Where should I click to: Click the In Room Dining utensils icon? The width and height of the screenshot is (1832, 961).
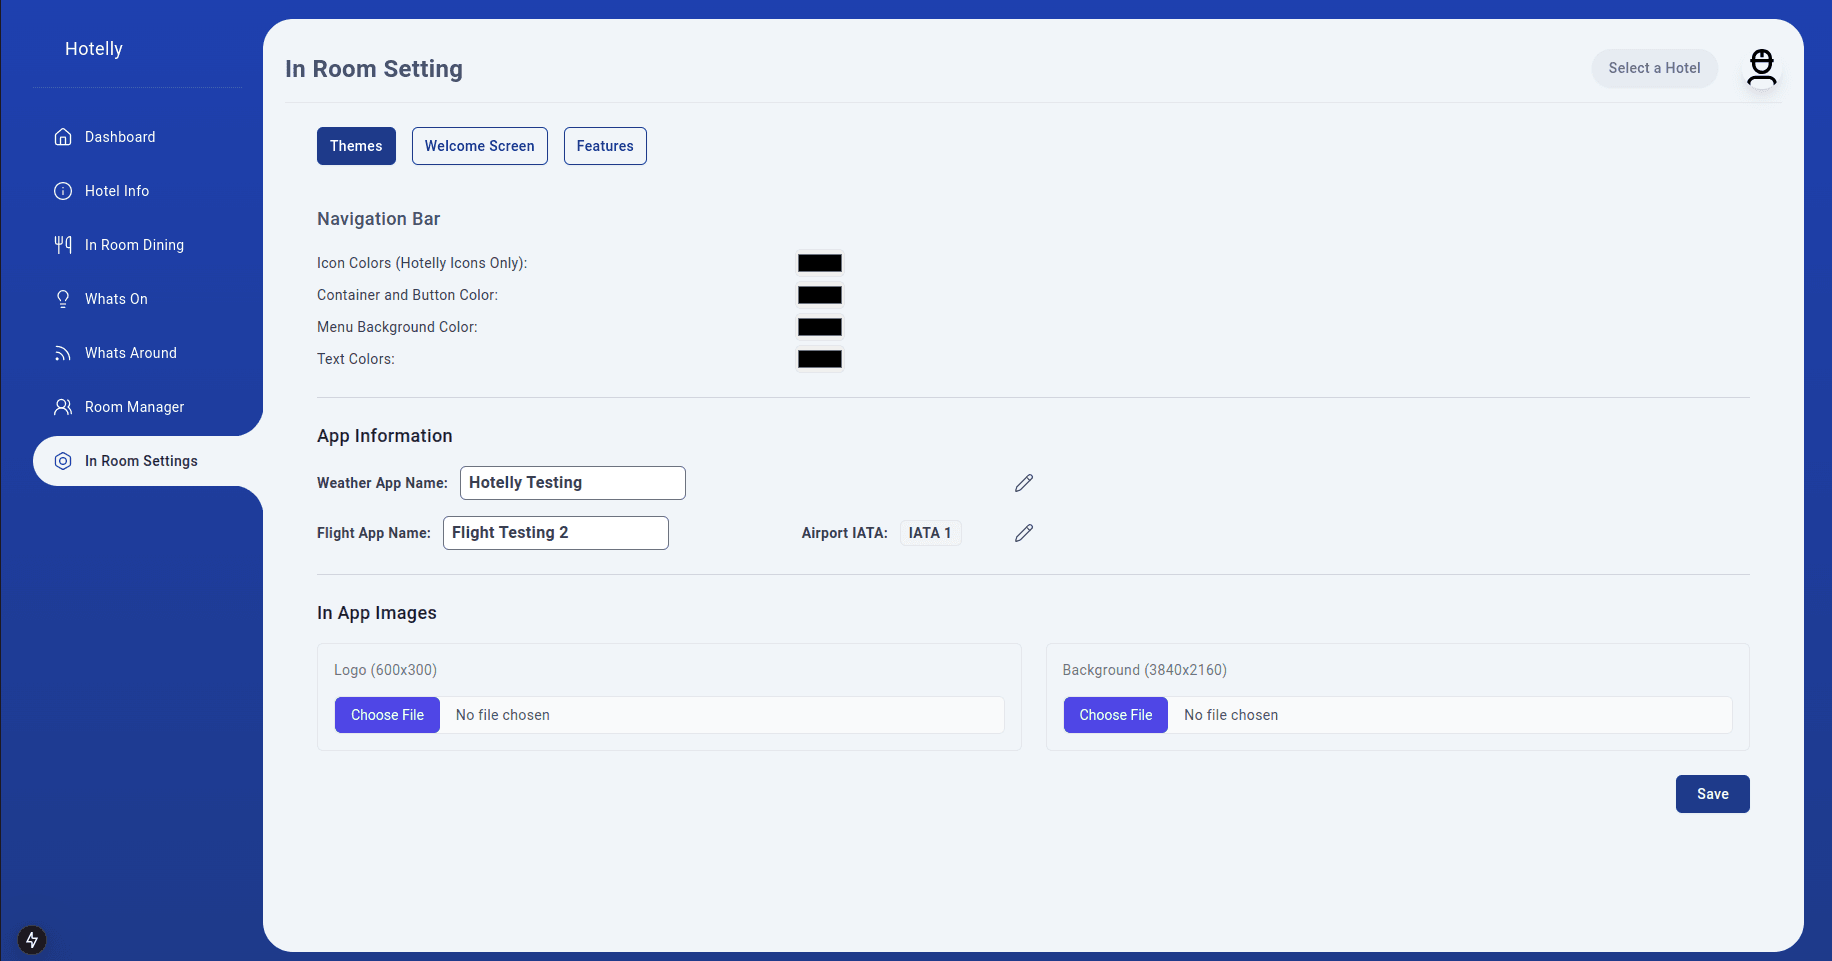pos(63,245)
